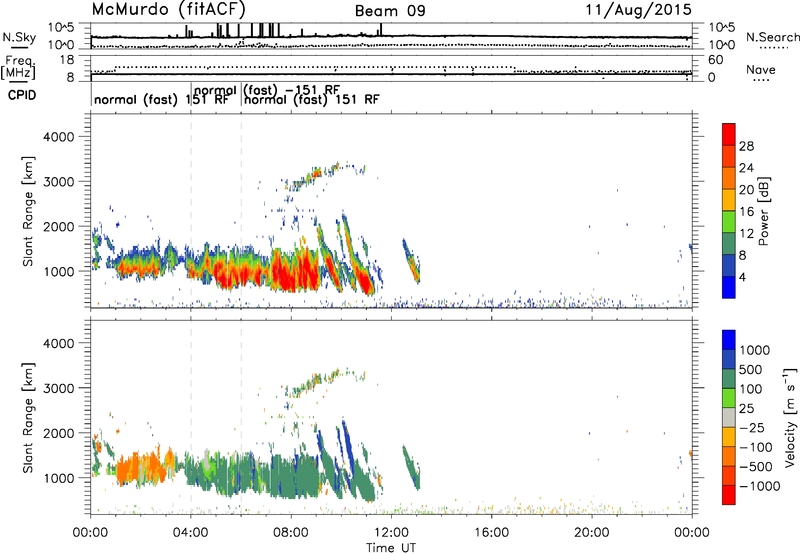Click the velocity color bar's gray segment
Screen dimensions: 800x554
(x=729, y=417)
